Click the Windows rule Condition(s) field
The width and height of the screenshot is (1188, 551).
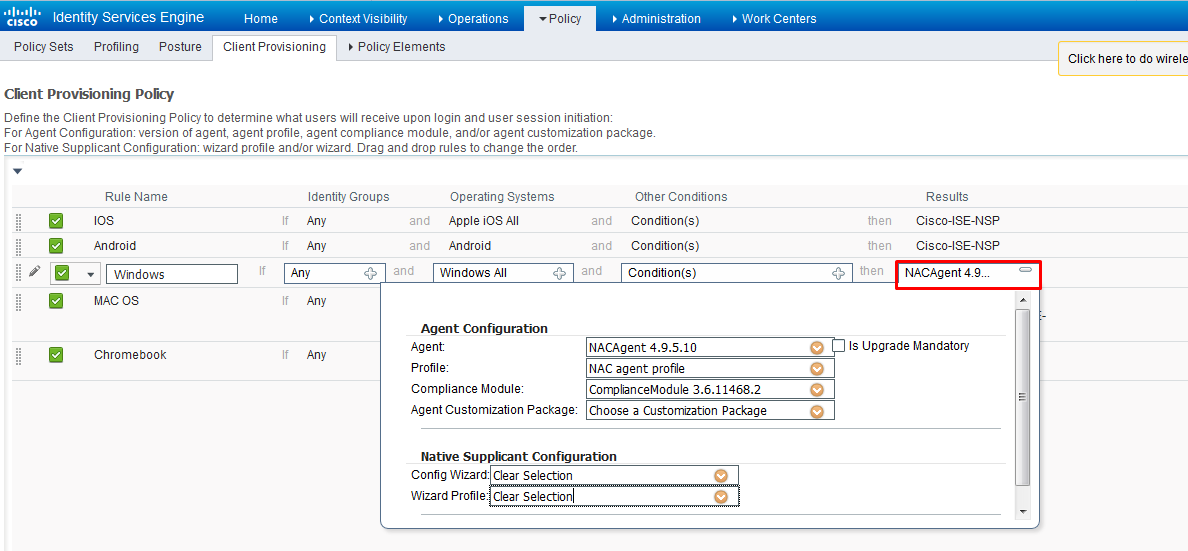pyautogui.click(x=736, y=273)
